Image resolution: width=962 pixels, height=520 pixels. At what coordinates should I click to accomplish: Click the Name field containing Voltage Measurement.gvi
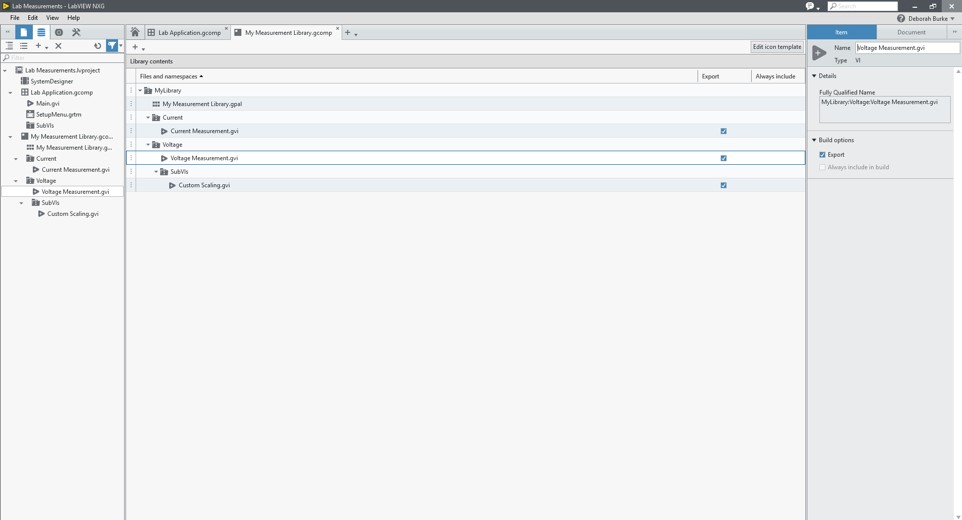pos(907,47)
